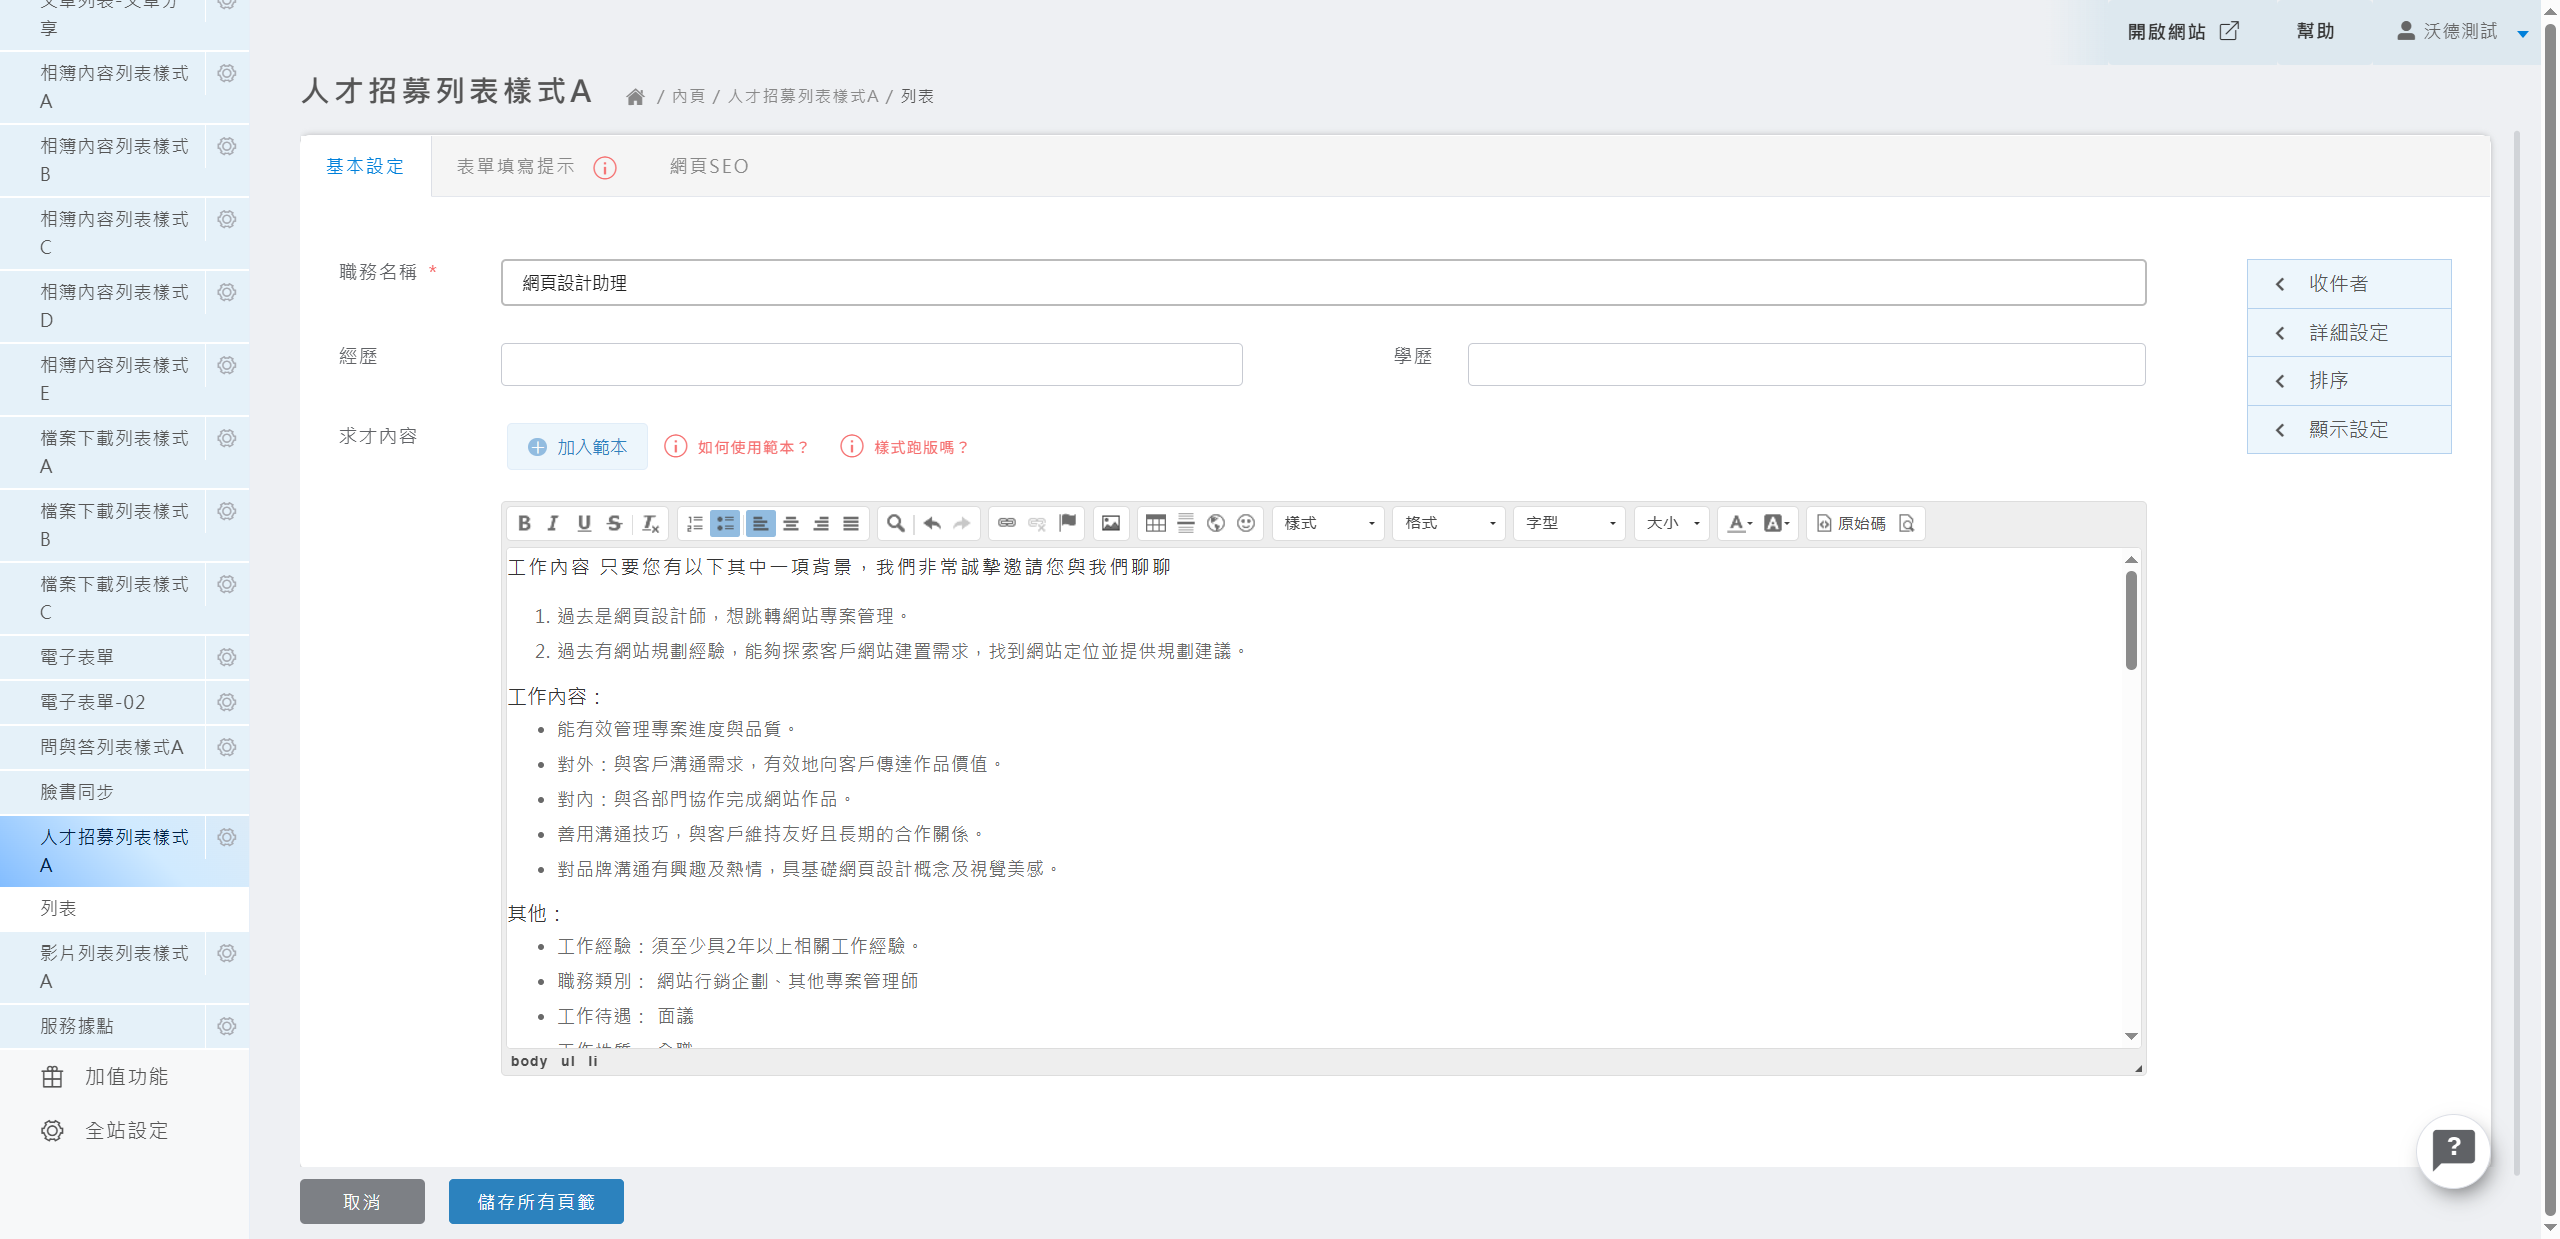Click the insert image icon
The width and height of the screenshot is (2560, 1239).
coord(1110,523)
